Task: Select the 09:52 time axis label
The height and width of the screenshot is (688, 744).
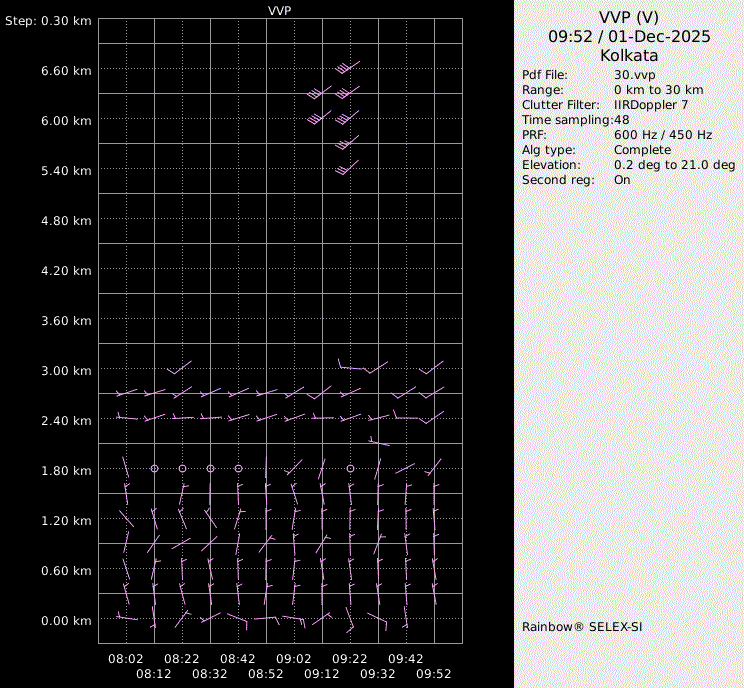Action: 434,674
